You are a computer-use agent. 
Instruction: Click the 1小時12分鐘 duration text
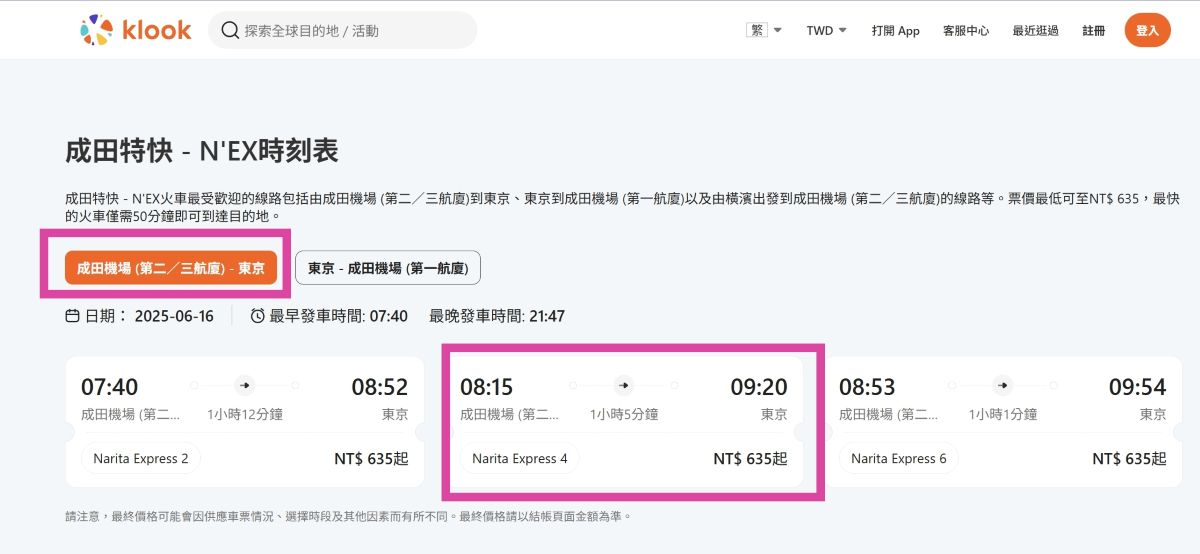click(245, 414)
